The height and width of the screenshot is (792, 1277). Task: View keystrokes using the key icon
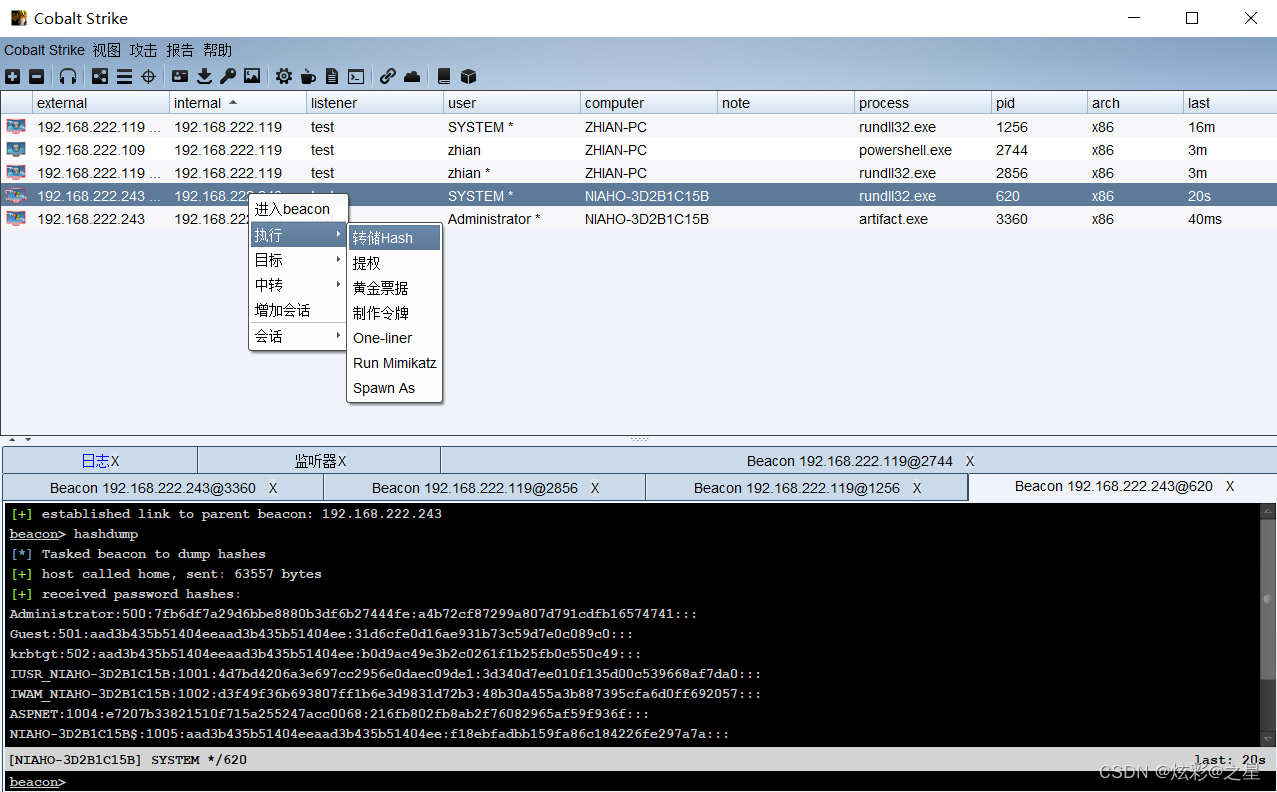[228, 76]
